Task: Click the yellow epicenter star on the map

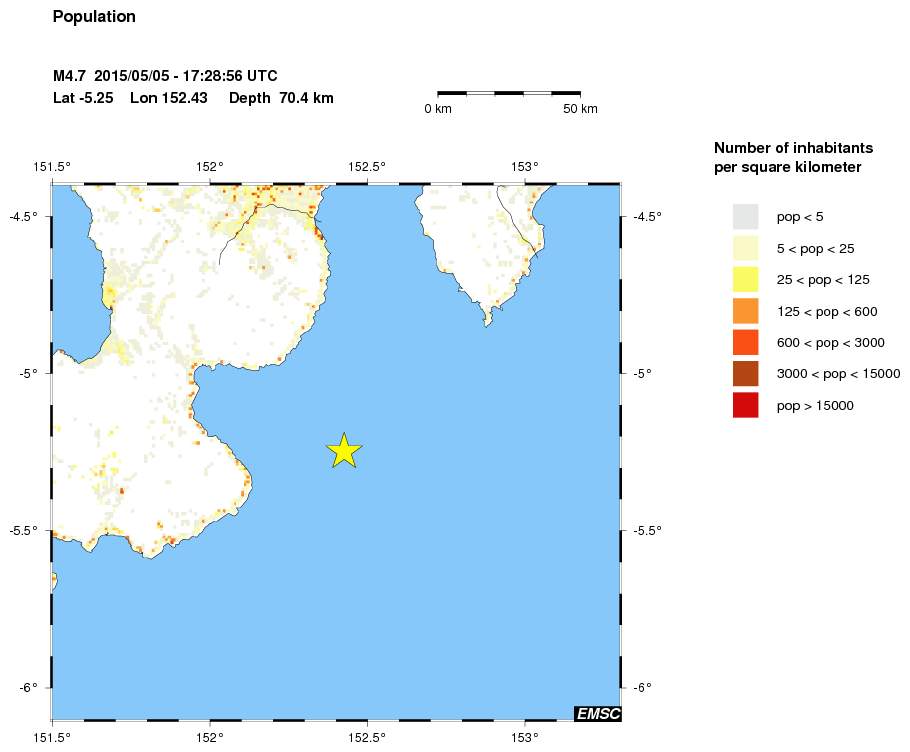Action: (343, 451)
